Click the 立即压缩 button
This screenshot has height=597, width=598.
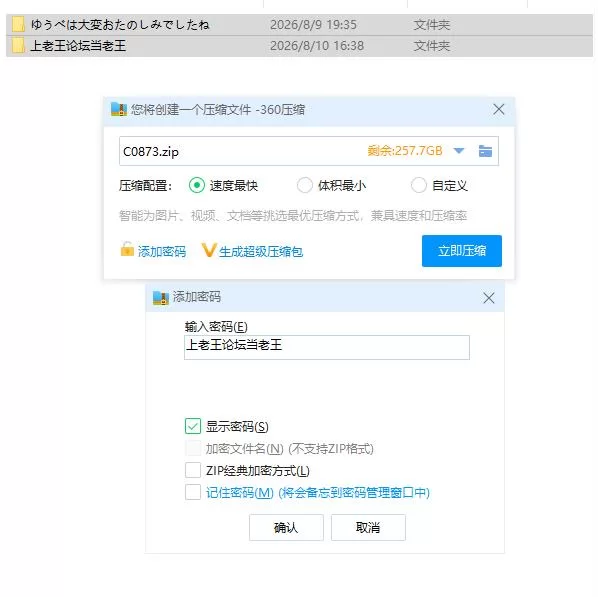(x=461, y=251)
